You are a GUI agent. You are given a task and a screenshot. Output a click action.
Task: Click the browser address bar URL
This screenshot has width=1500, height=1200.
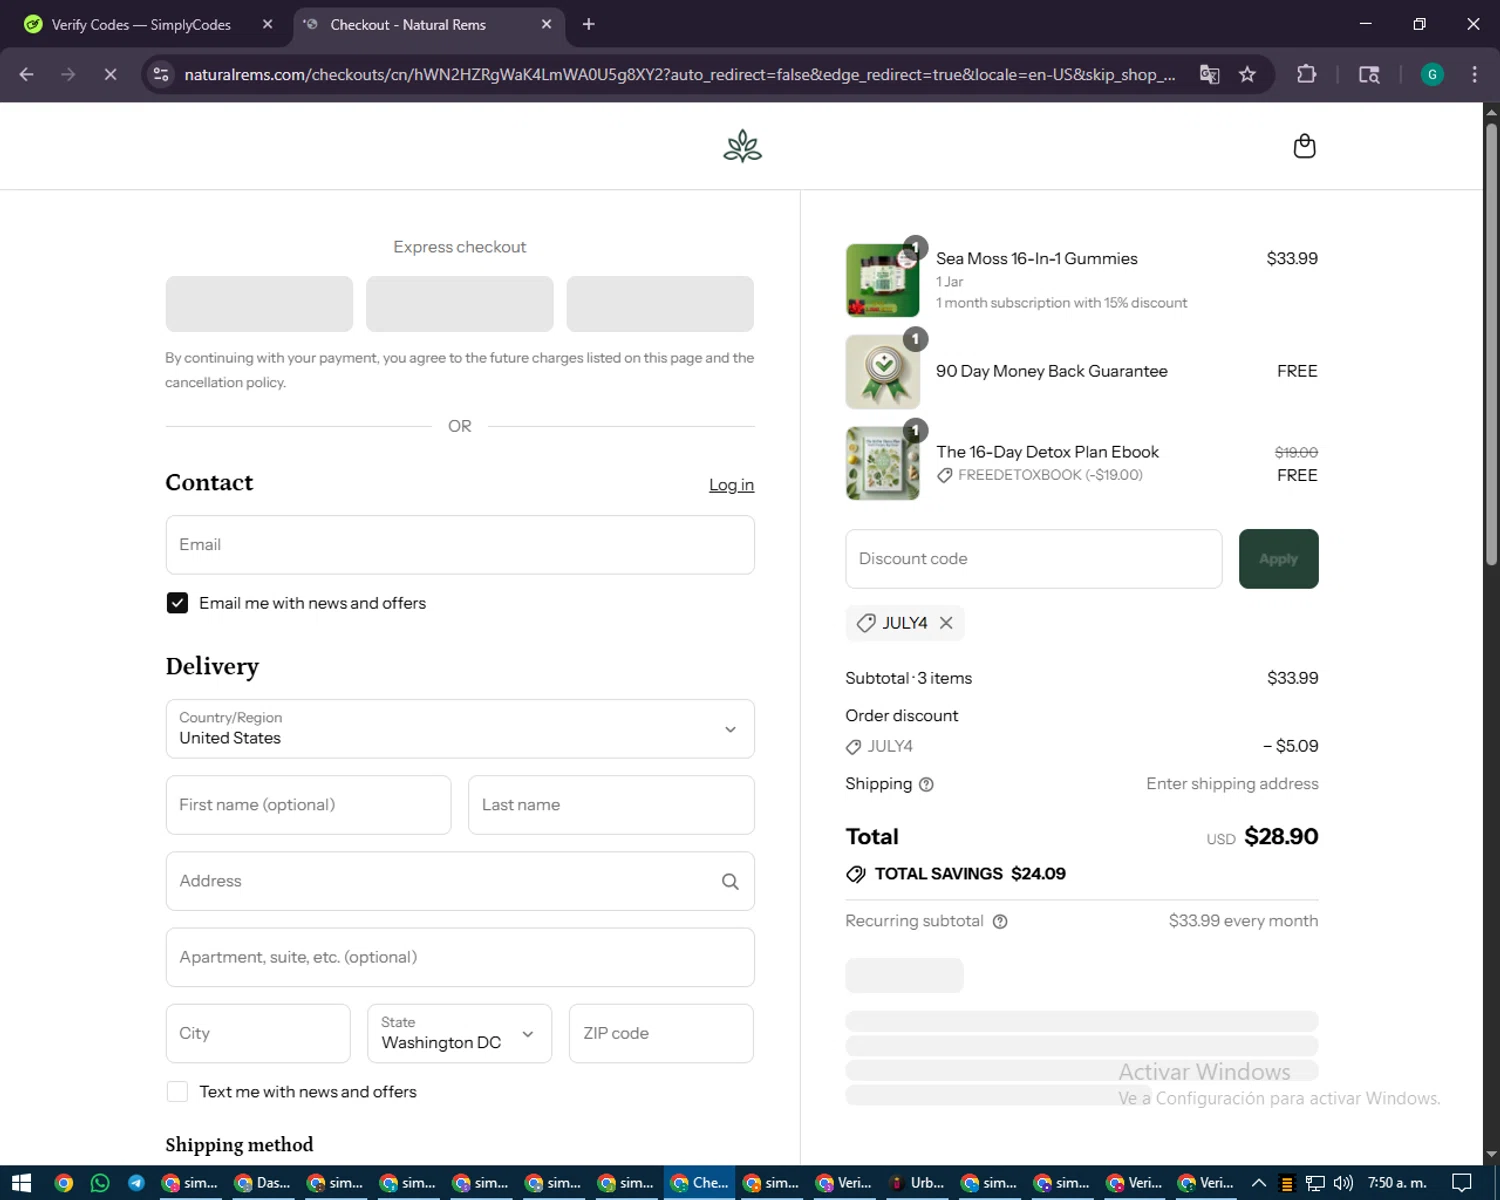pos(680,74)
